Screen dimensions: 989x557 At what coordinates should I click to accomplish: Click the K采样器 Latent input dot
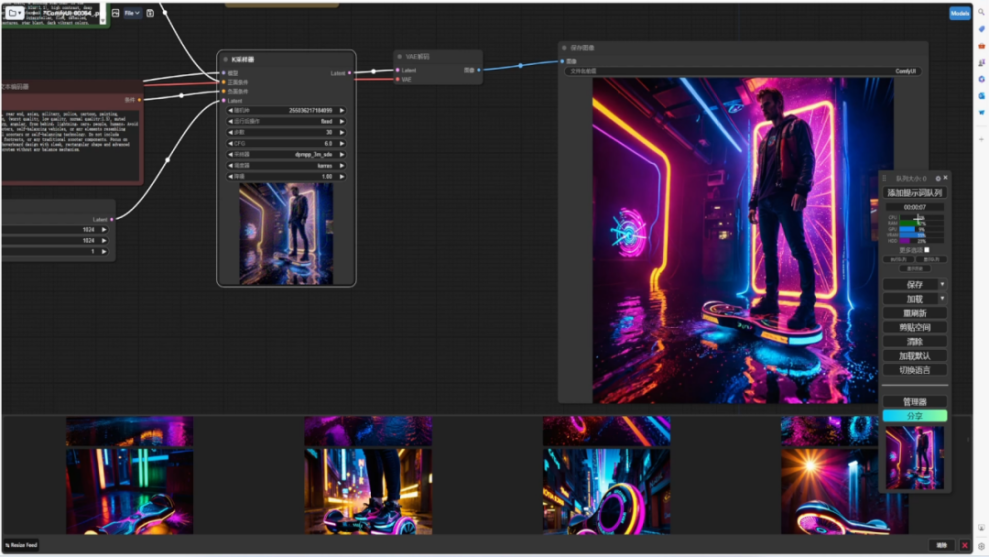coord(224,100)
